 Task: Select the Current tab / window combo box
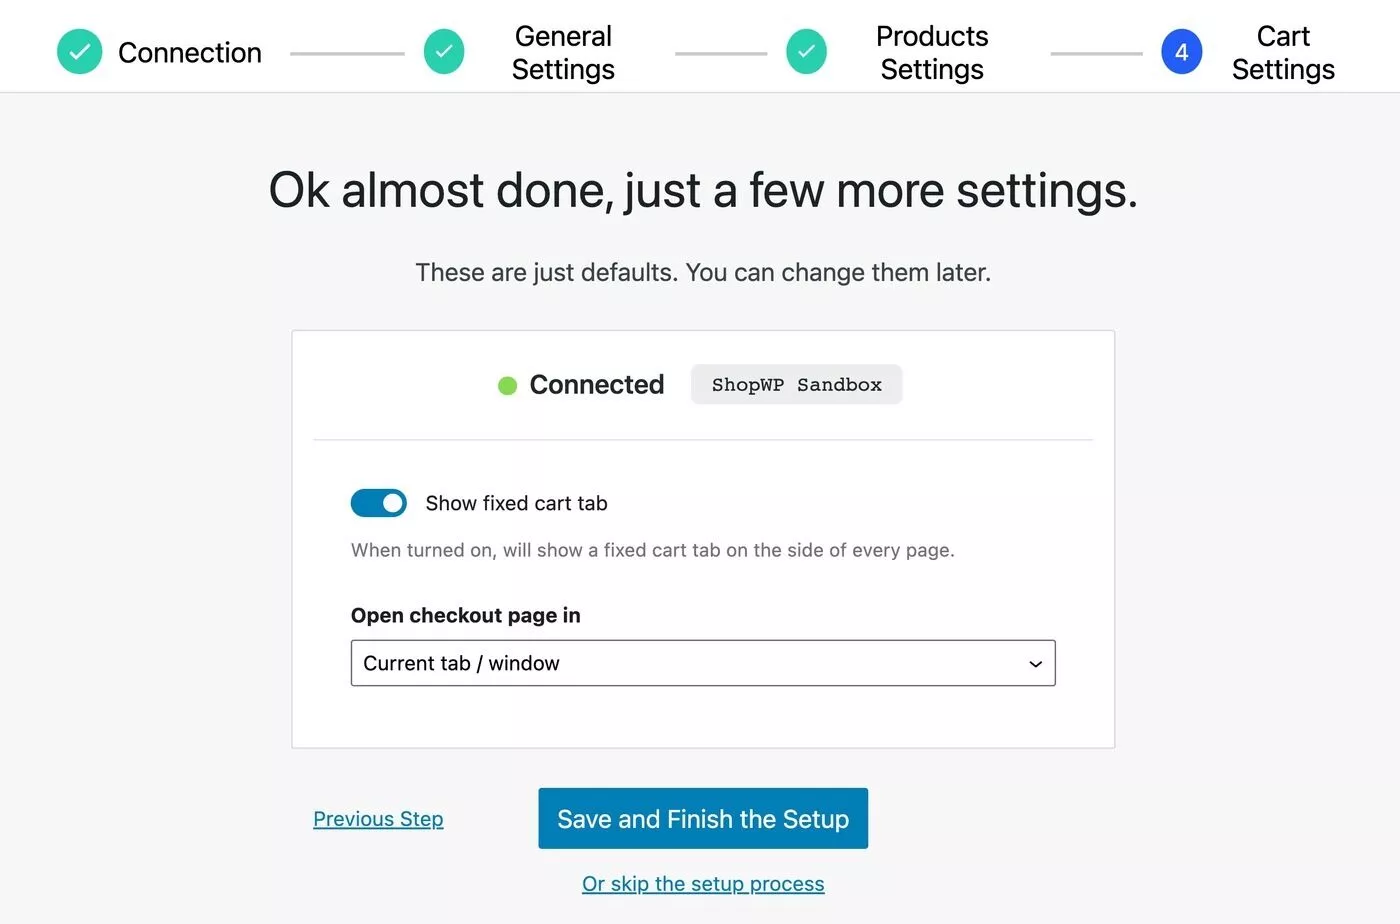(703, 663)
